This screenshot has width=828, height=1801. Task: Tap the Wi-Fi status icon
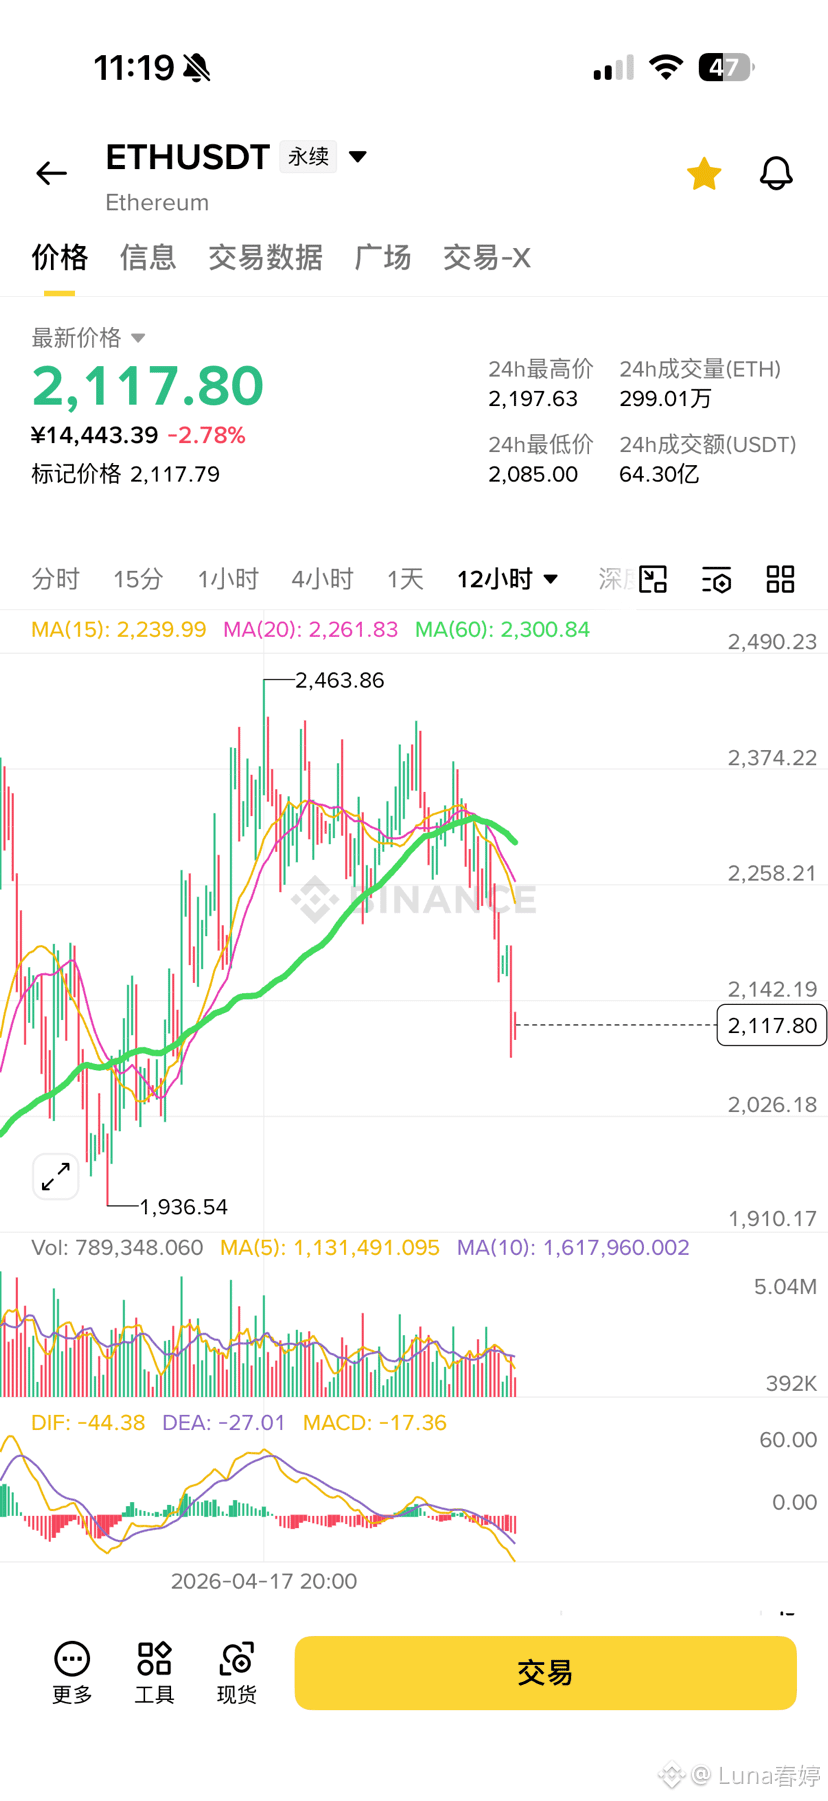(x=666, y=67)
